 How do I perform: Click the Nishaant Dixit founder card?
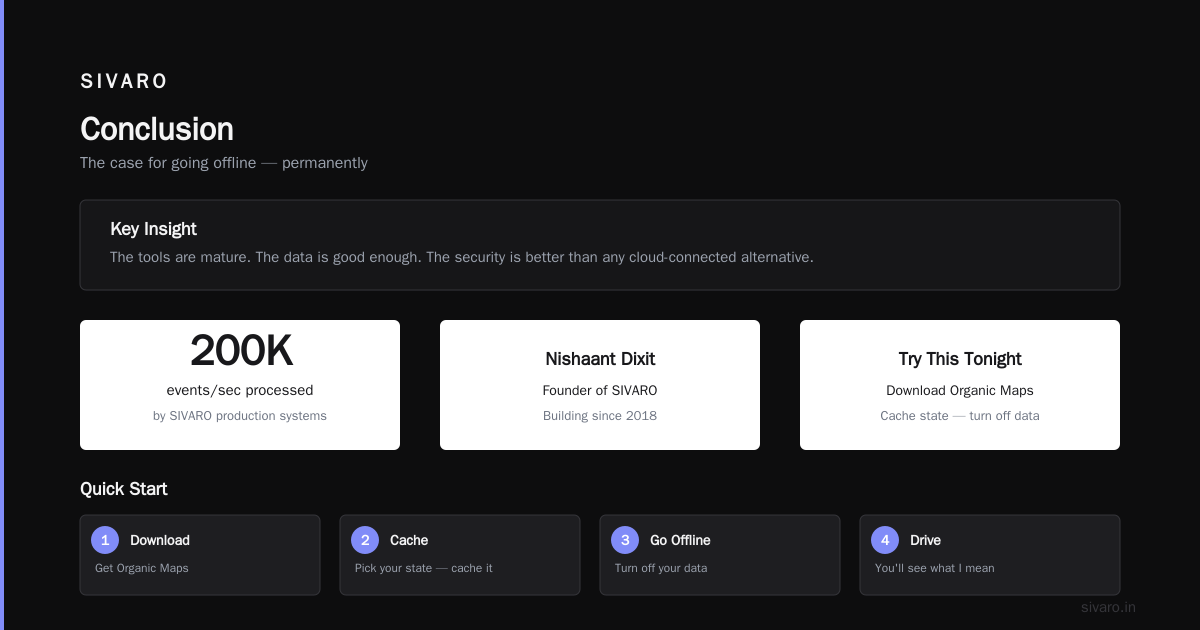[600, 385]
